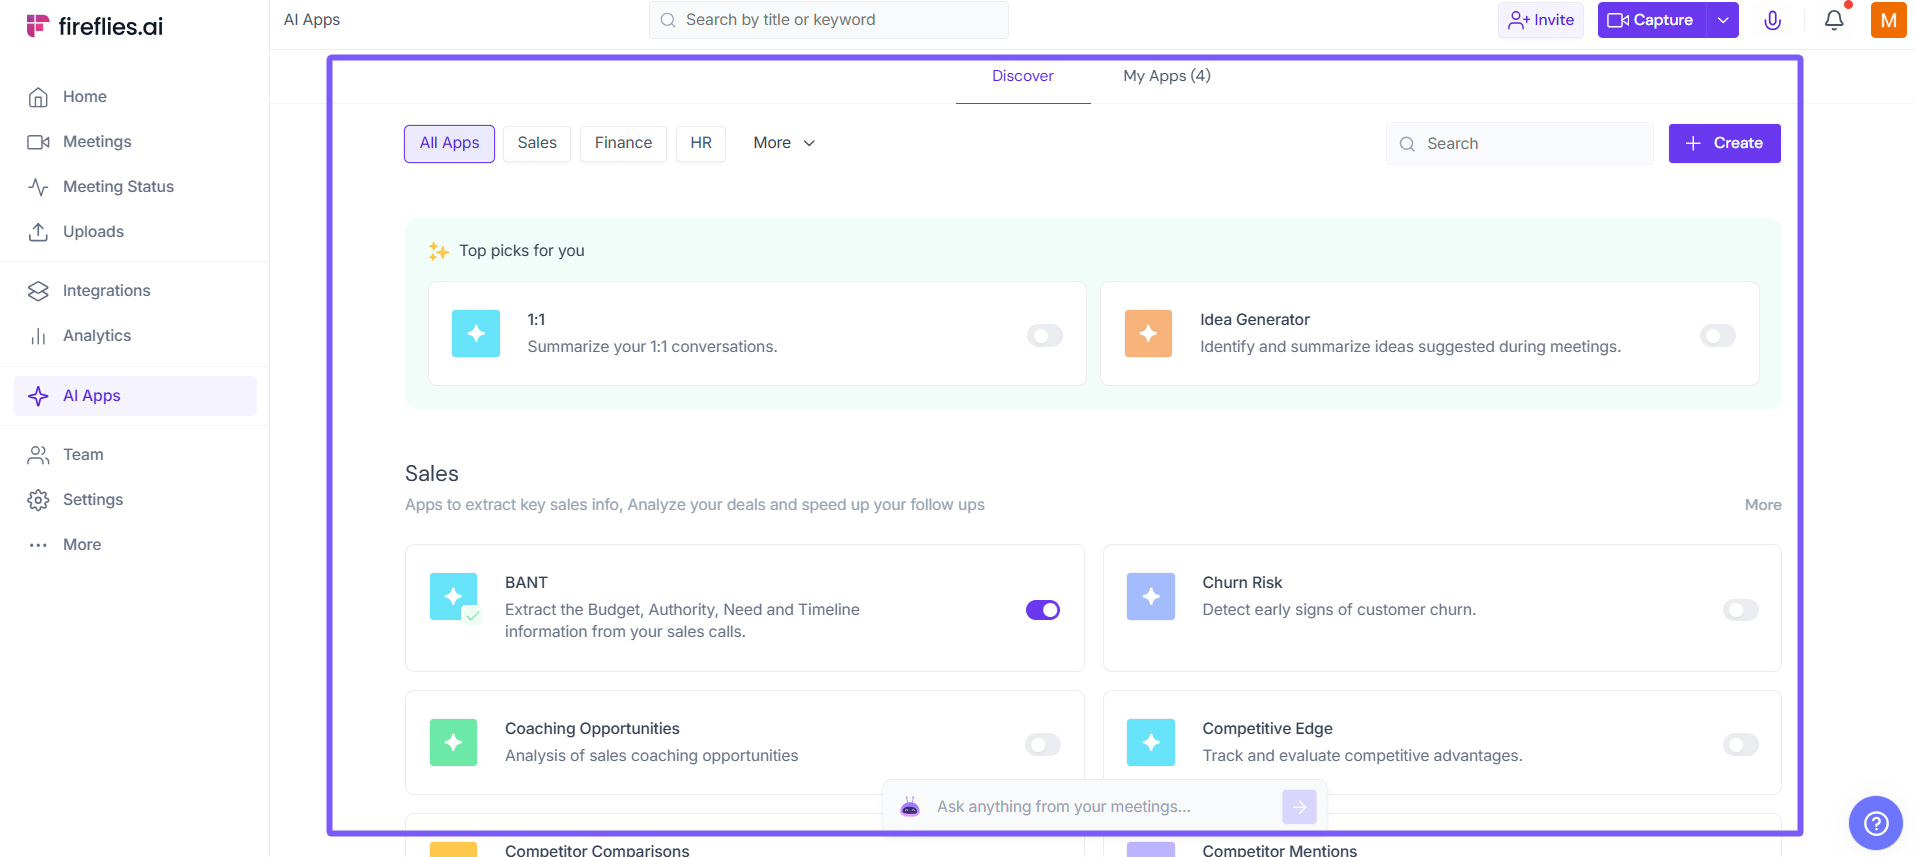This screenshot has width=1915, height=857.
Task: Click the BANT app icon
Action: pyautogui.click(x=454, y=597)
